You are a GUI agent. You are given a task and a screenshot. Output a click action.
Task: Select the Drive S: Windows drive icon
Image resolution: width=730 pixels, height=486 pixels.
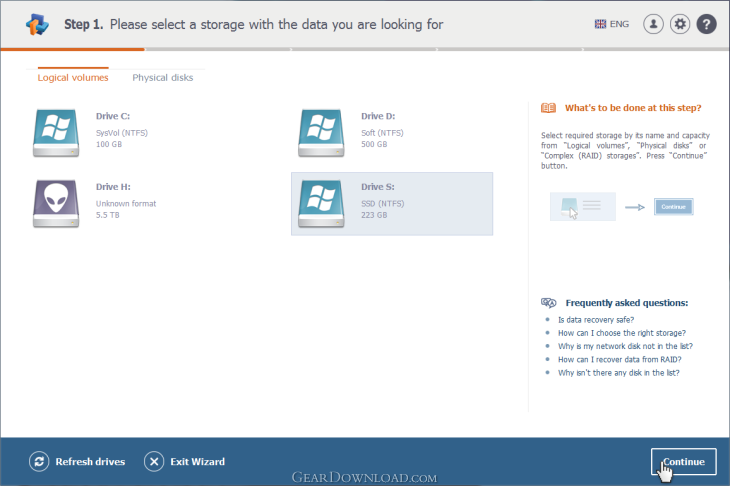[x=321, y=203]
